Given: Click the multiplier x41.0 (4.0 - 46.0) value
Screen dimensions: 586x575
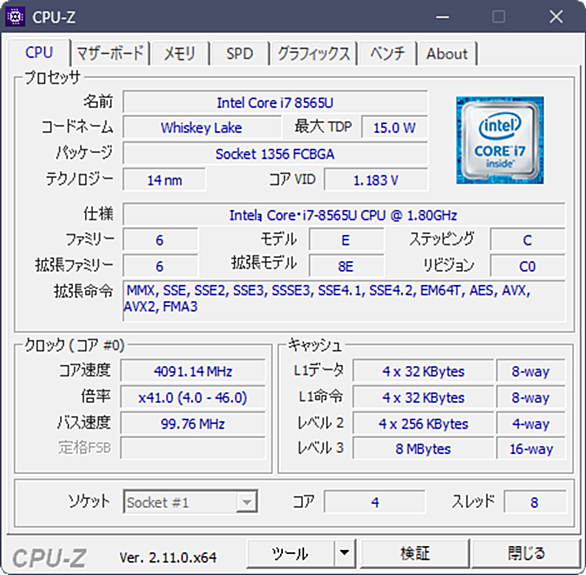Looking at the screenshot, I should tap(193, 397).
